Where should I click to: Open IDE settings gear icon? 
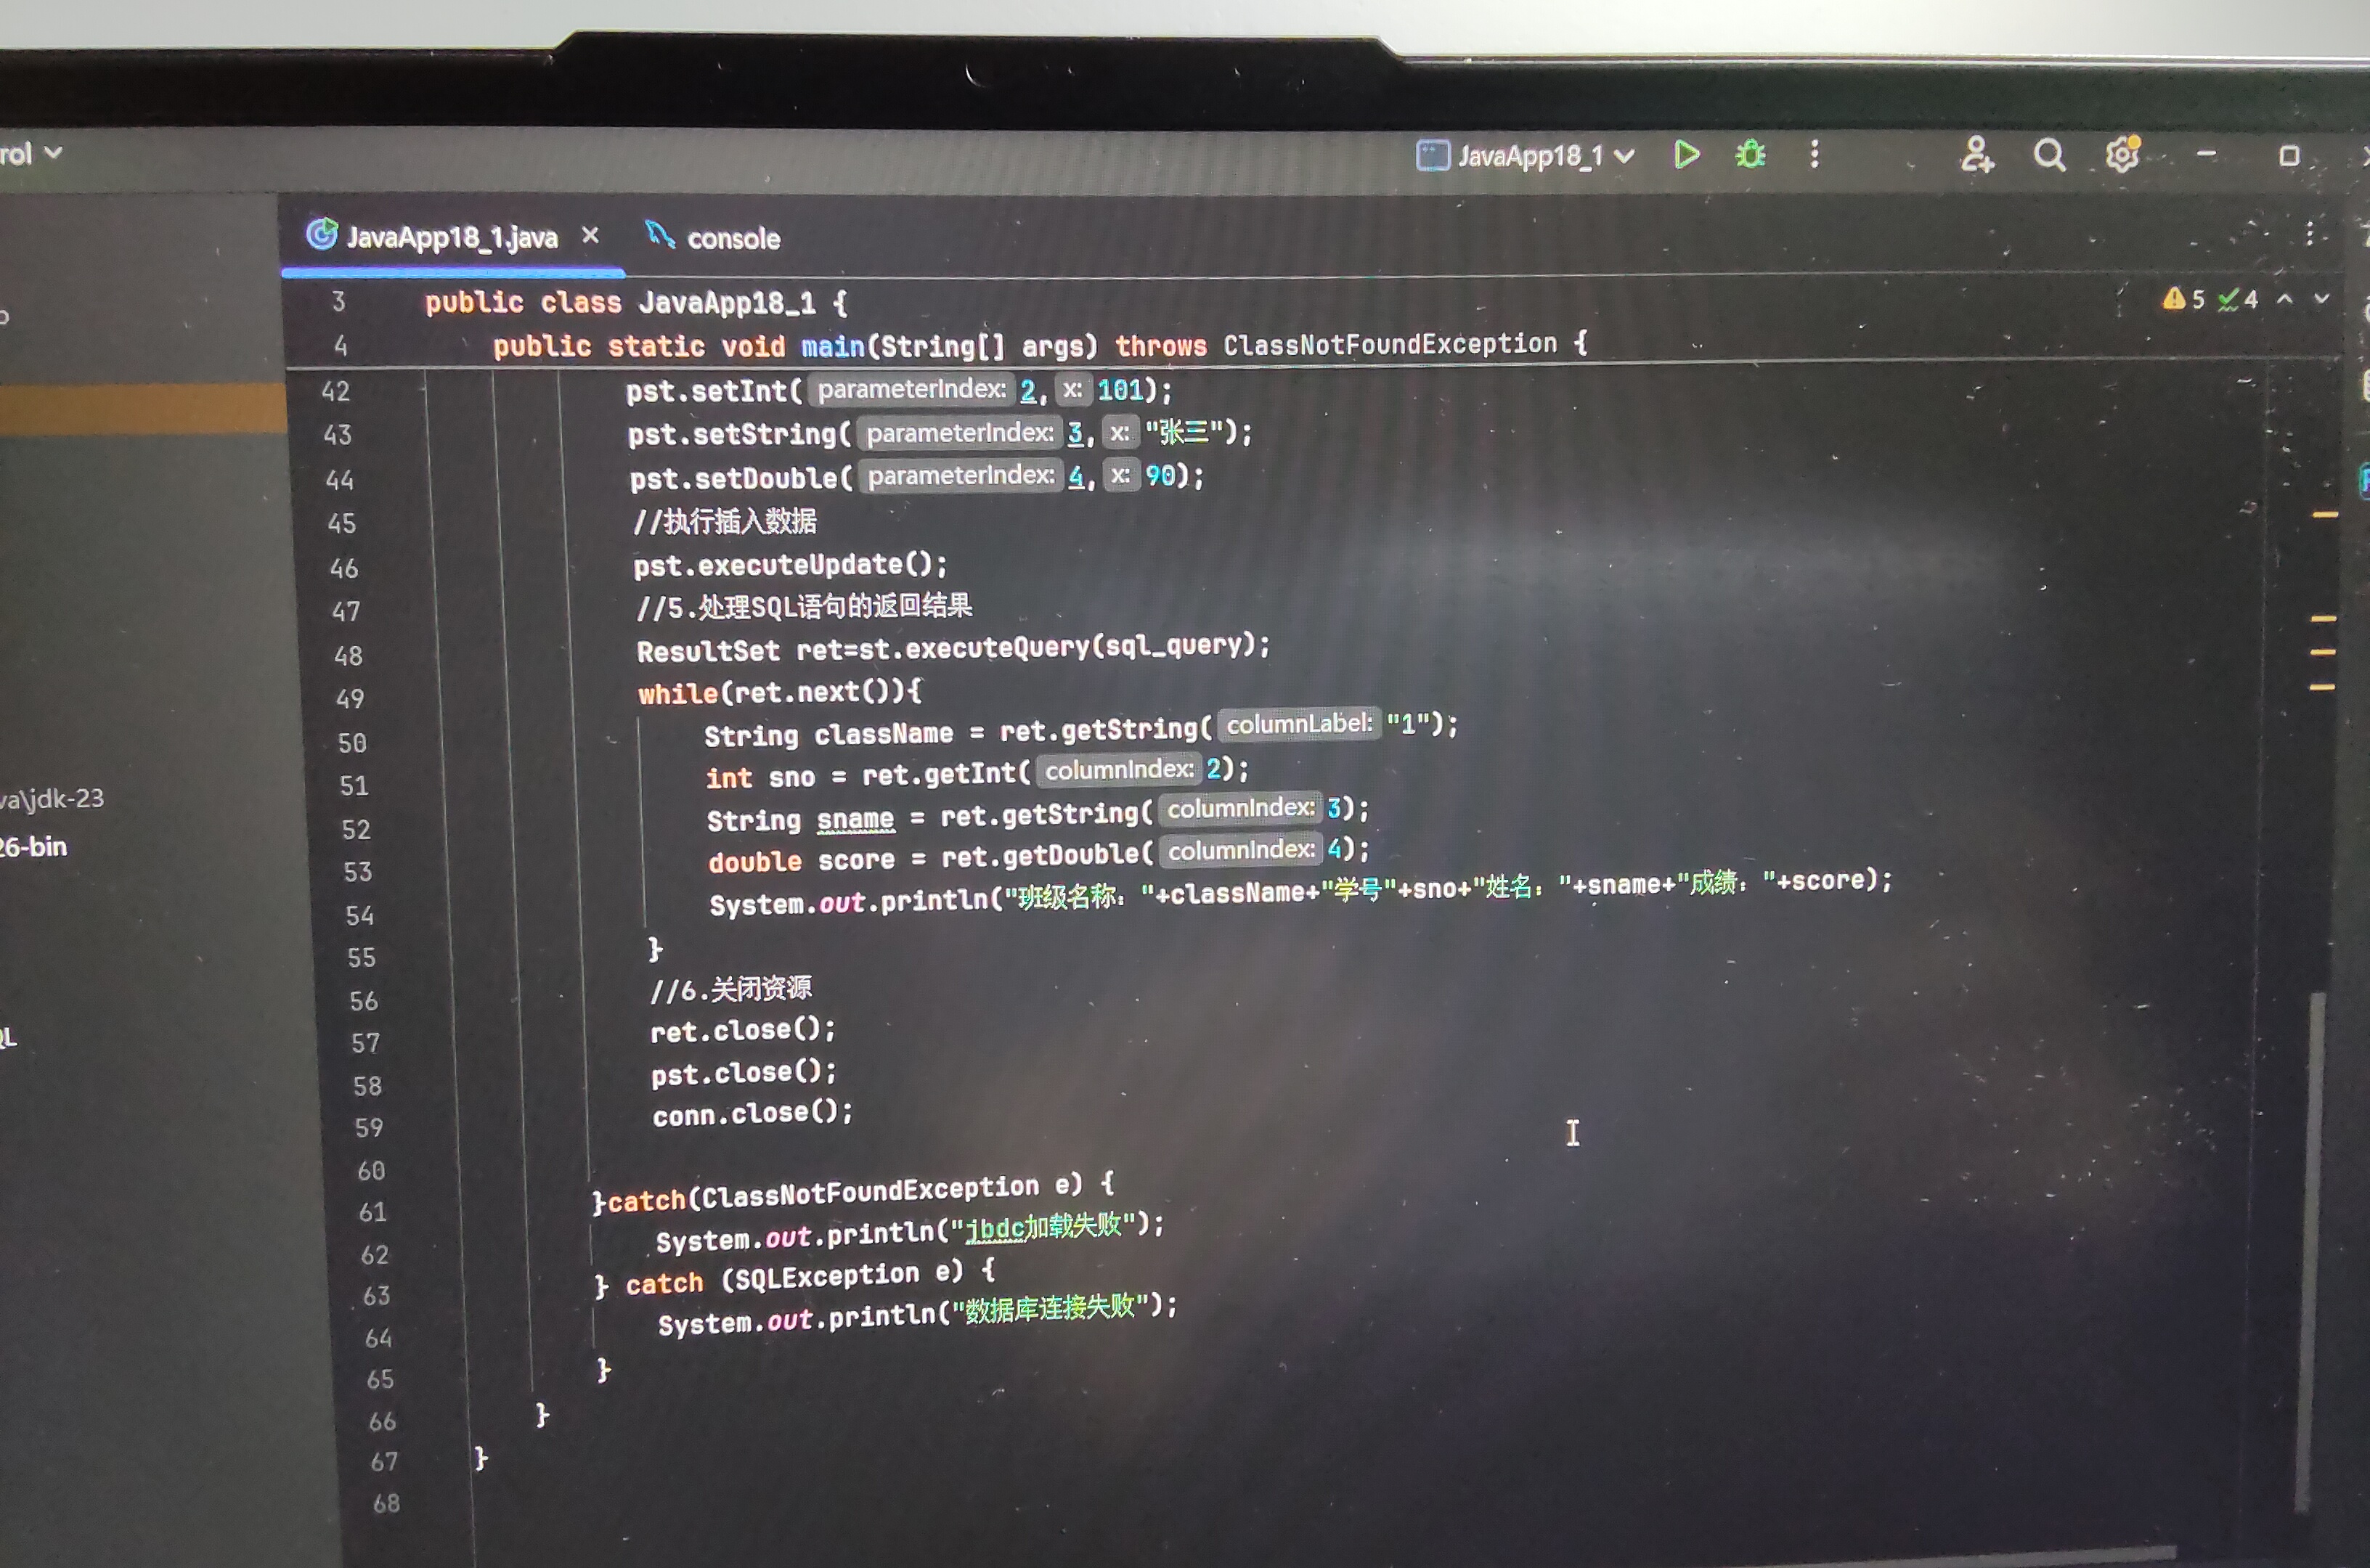(2122, 155)
